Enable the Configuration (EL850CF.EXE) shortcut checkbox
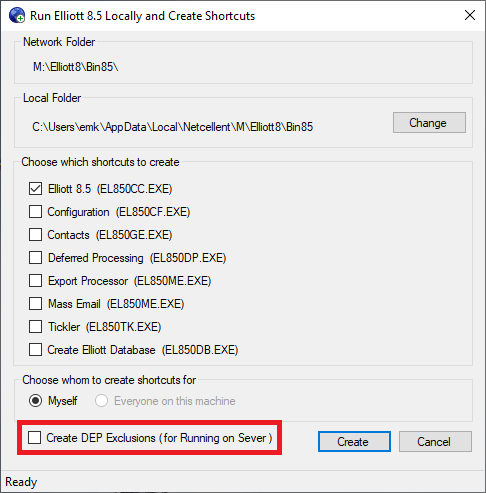The height and width of the screenshot is (493, 486). tap(35, 212)
